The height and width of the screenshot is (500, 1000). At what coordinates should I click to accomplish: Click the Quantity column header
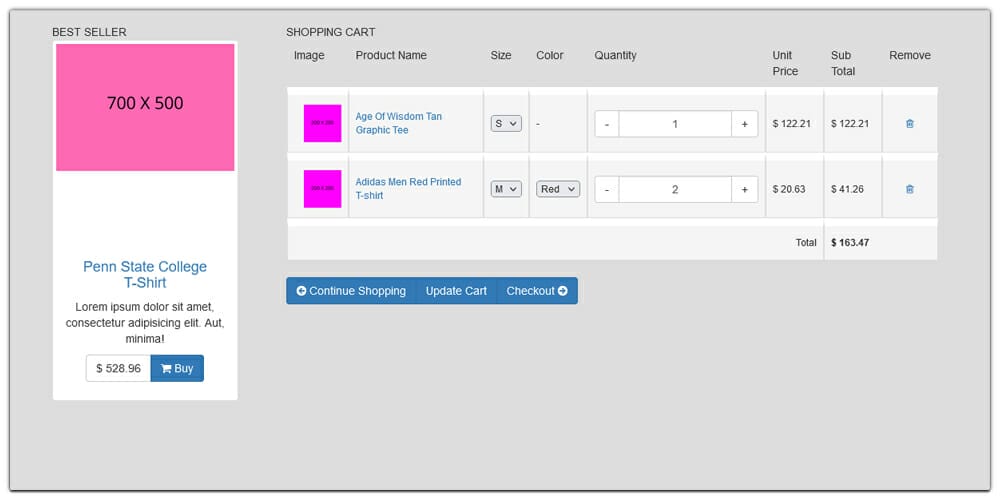tap(615, 55)
